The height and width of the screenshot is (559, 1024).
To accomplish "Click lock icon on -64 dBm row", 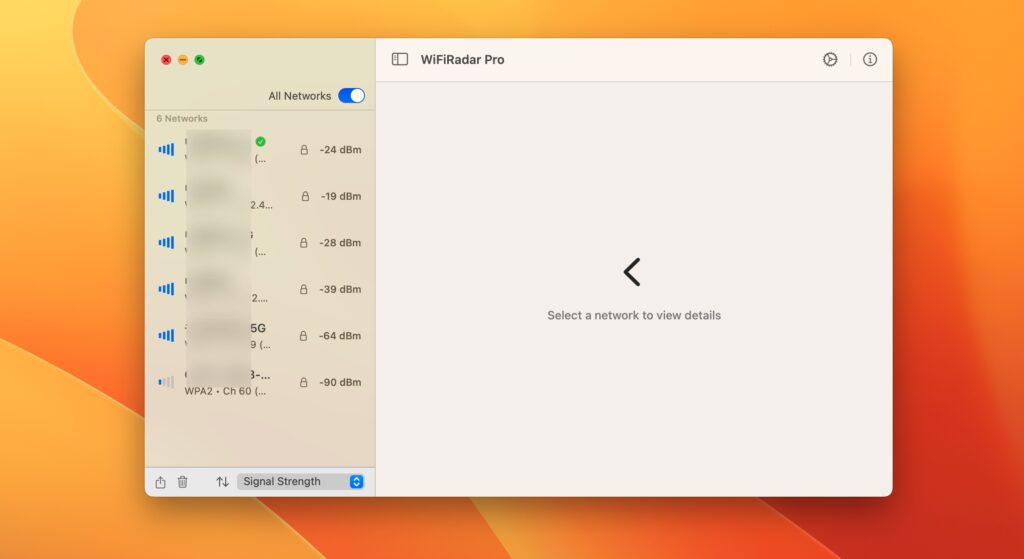I will pyautogui.click(x=303, y=336).
